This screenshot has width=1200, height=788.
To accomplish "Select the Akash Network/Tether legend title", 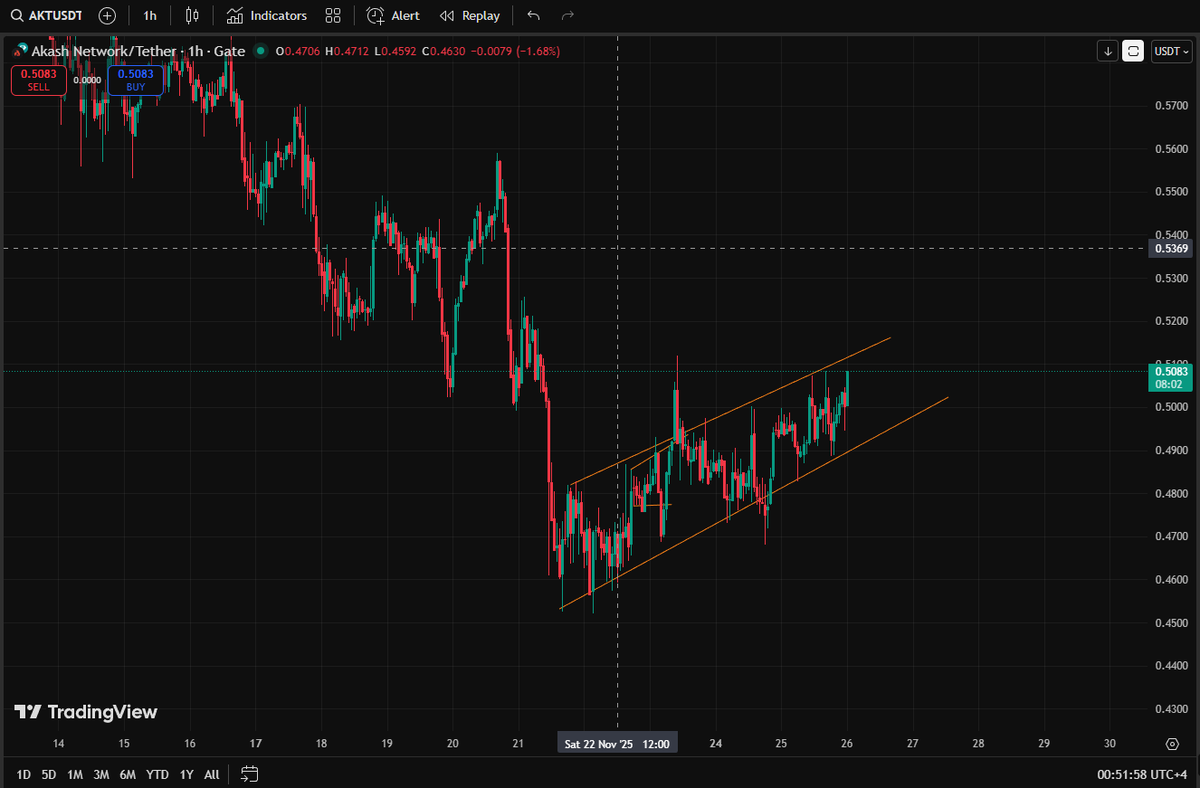I will pyautogui.click(x=138, y=51).
